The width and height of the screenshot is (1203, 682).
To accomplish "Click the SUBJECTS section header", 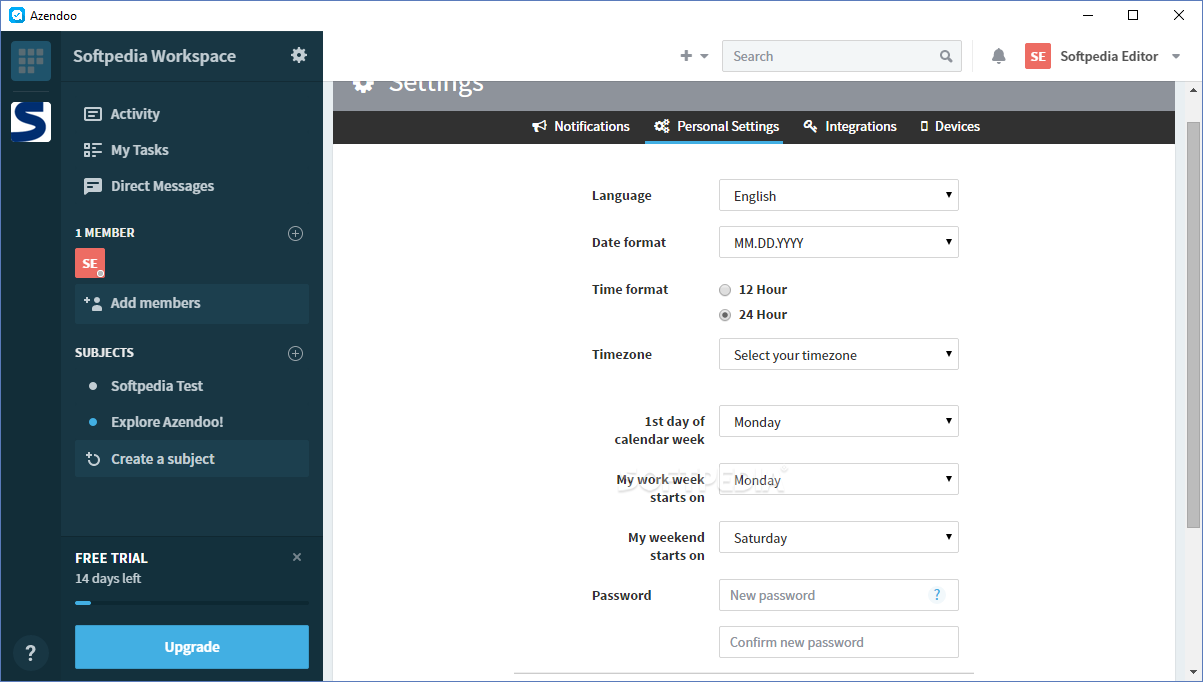I will coord(104,353).
